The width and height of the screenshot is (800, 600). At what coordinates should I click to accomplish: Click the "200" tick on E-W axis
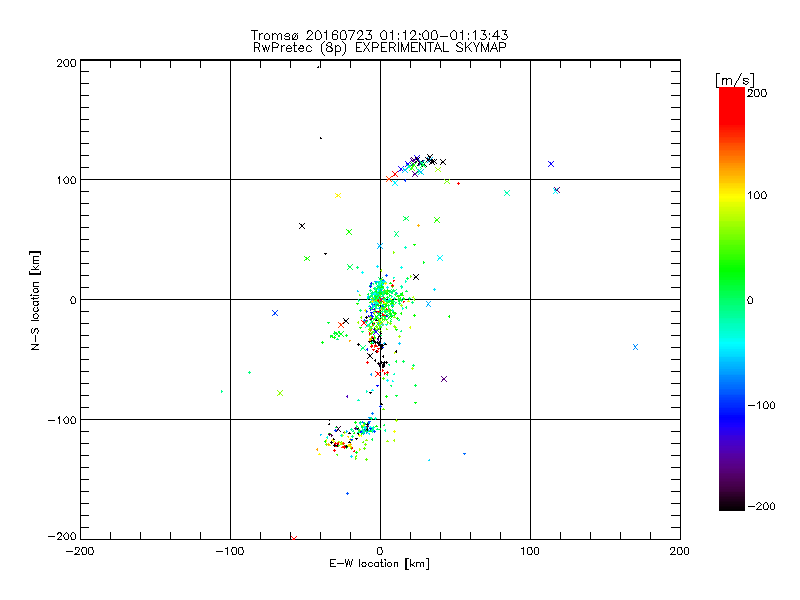point(680,551)
